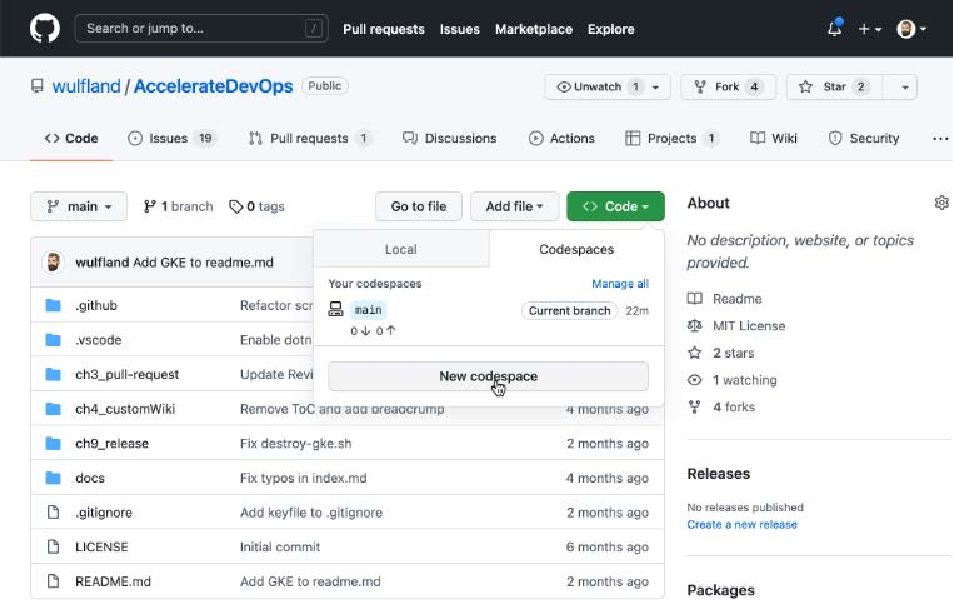Click the codespace computer icon
This screenshot has height=605, width=953.
click(335, 309)
